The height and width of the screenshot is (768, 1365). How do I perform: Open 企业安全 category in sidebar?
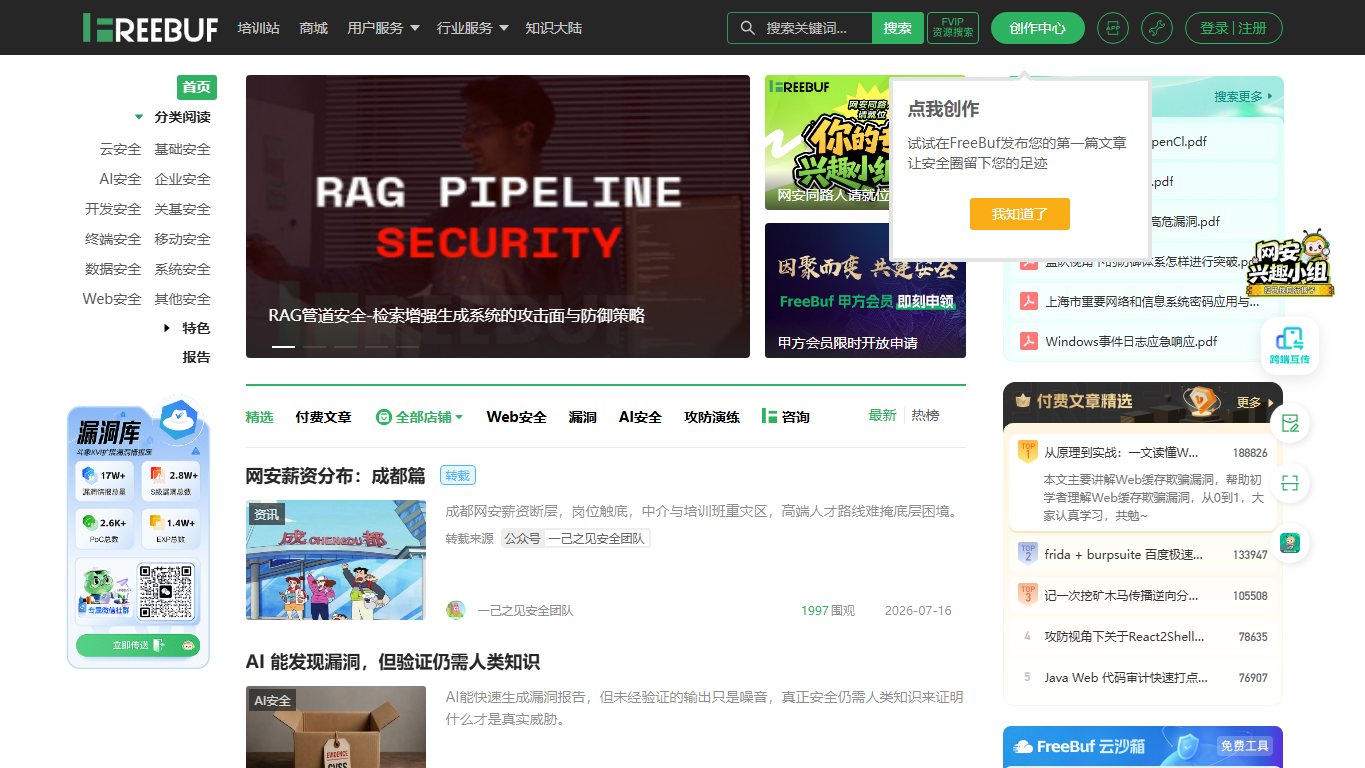[x=183, y=179]
